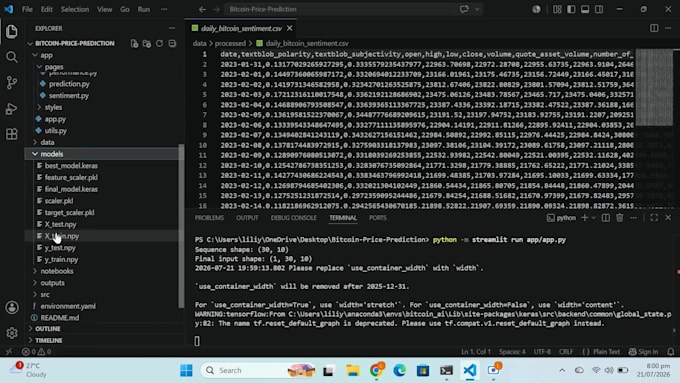Open Run and Debug view

point(12,108)
